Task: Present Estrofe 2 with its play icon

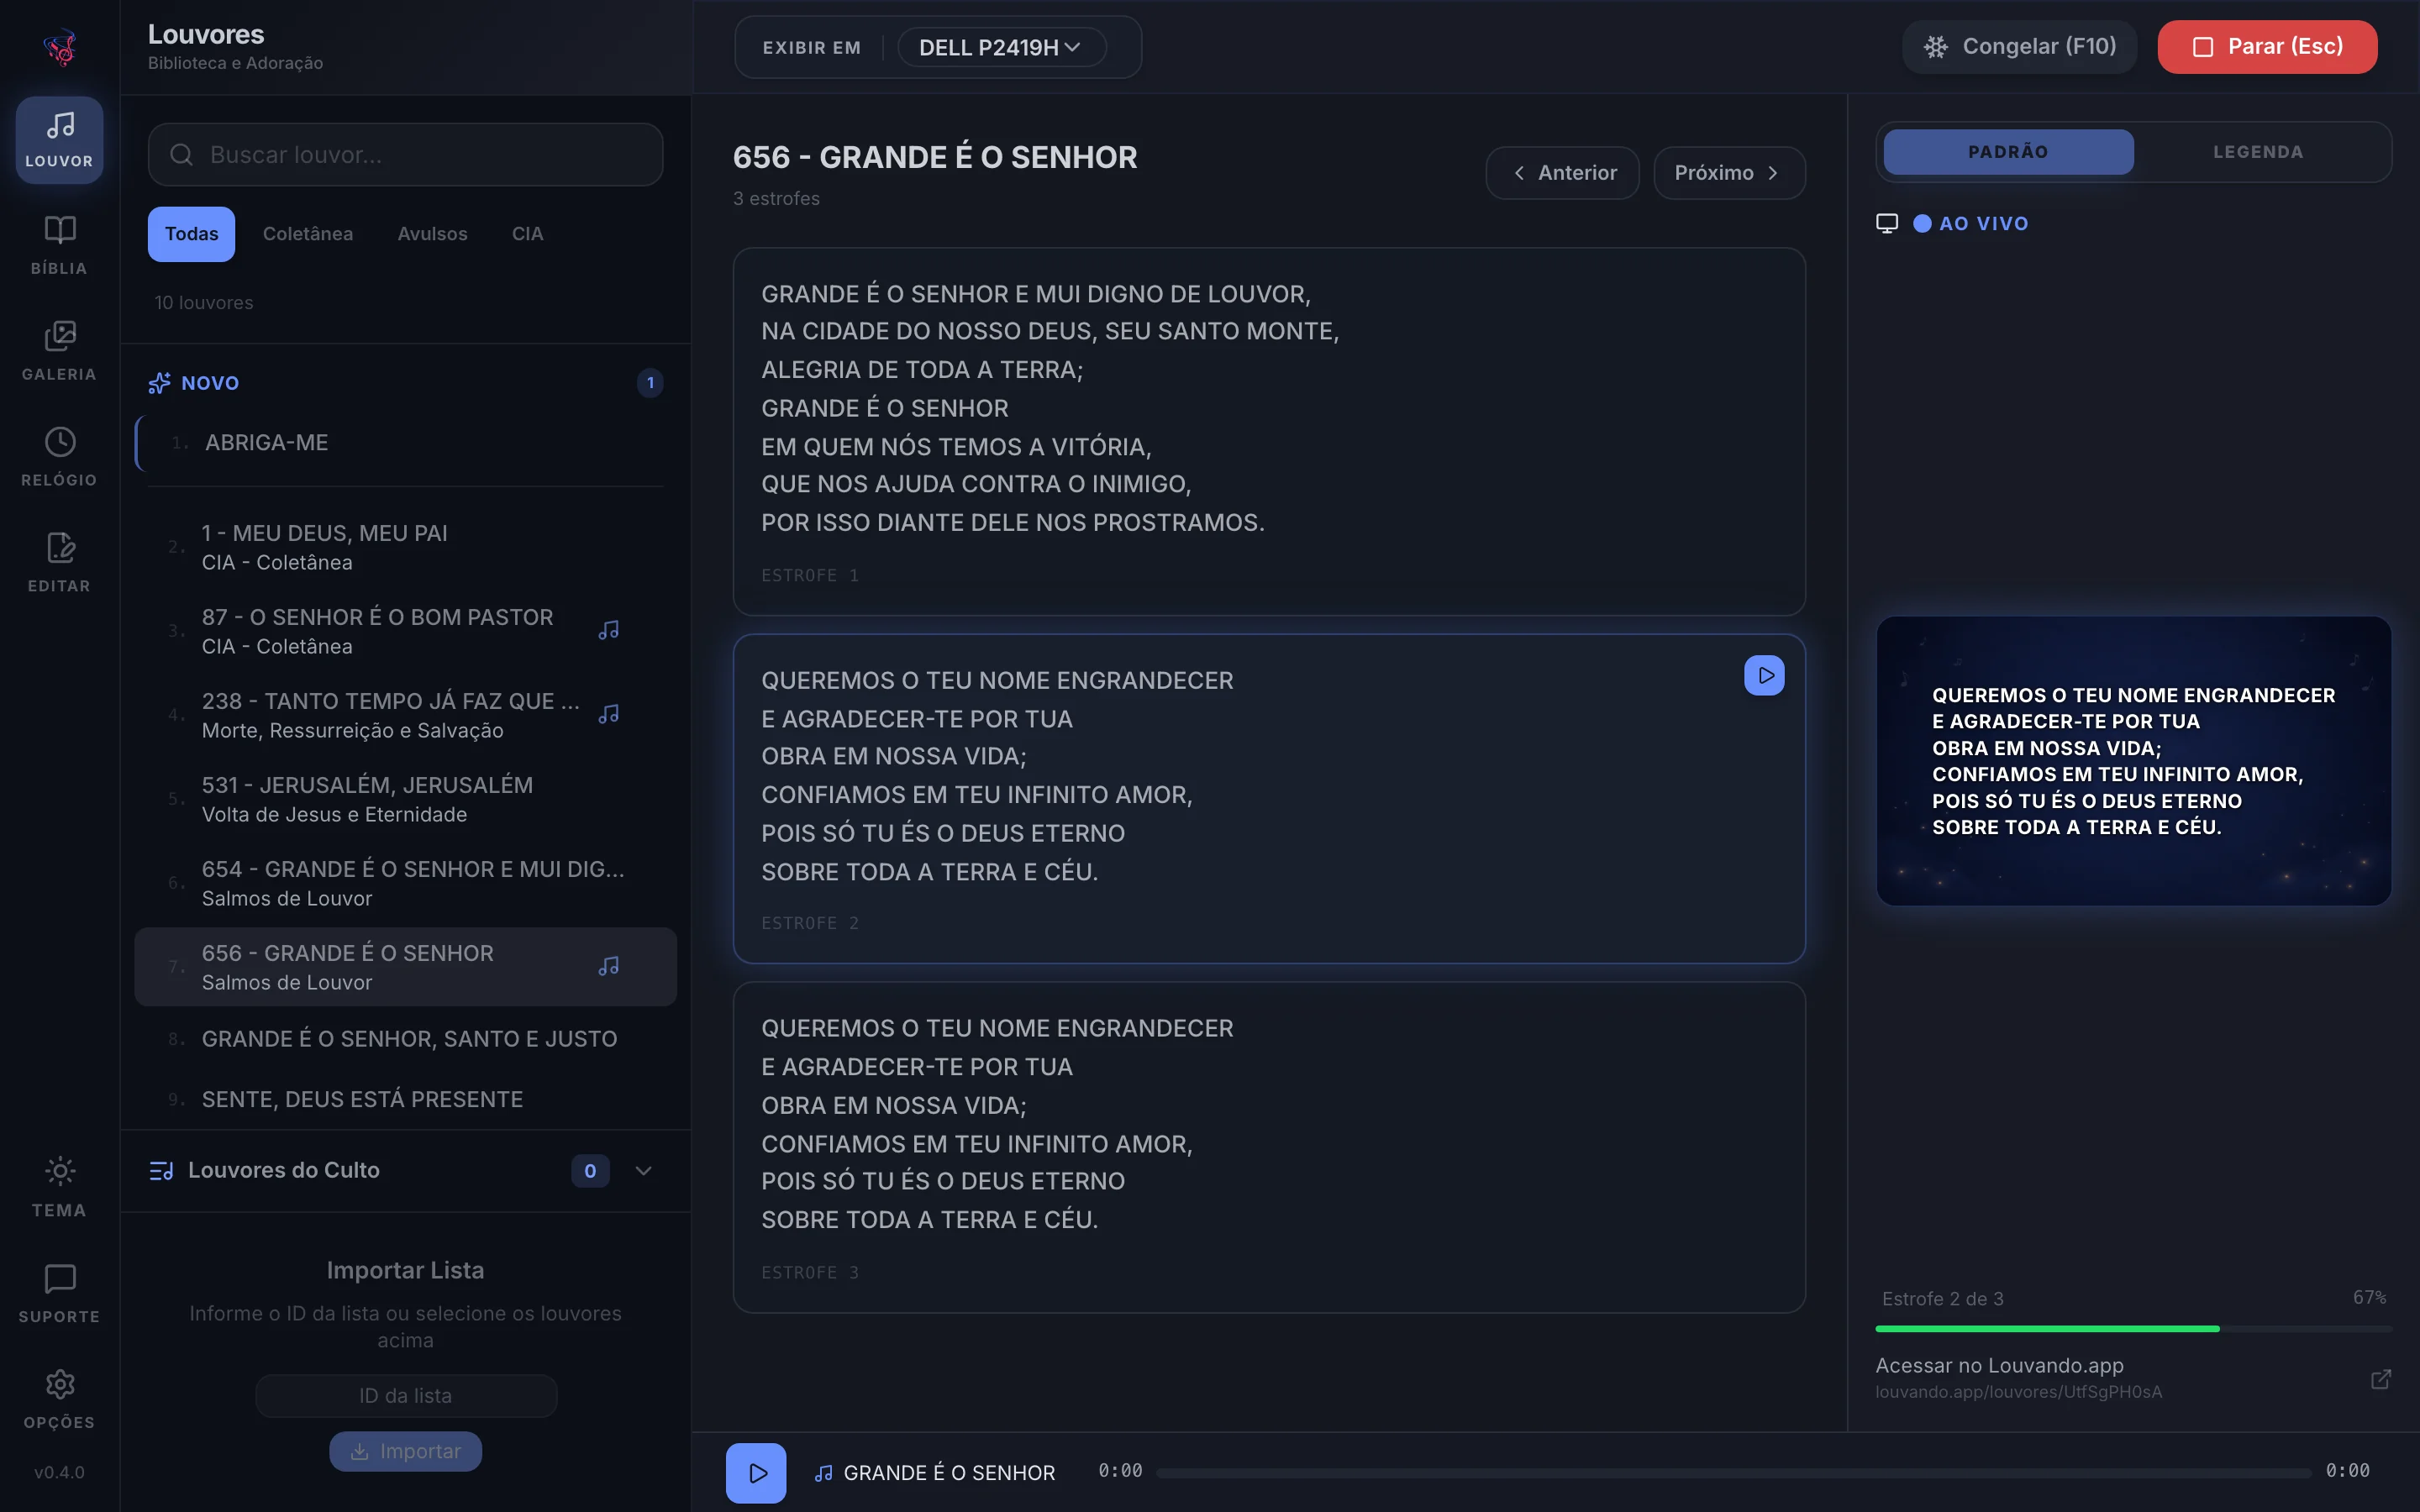Action: click(1764, 675)
